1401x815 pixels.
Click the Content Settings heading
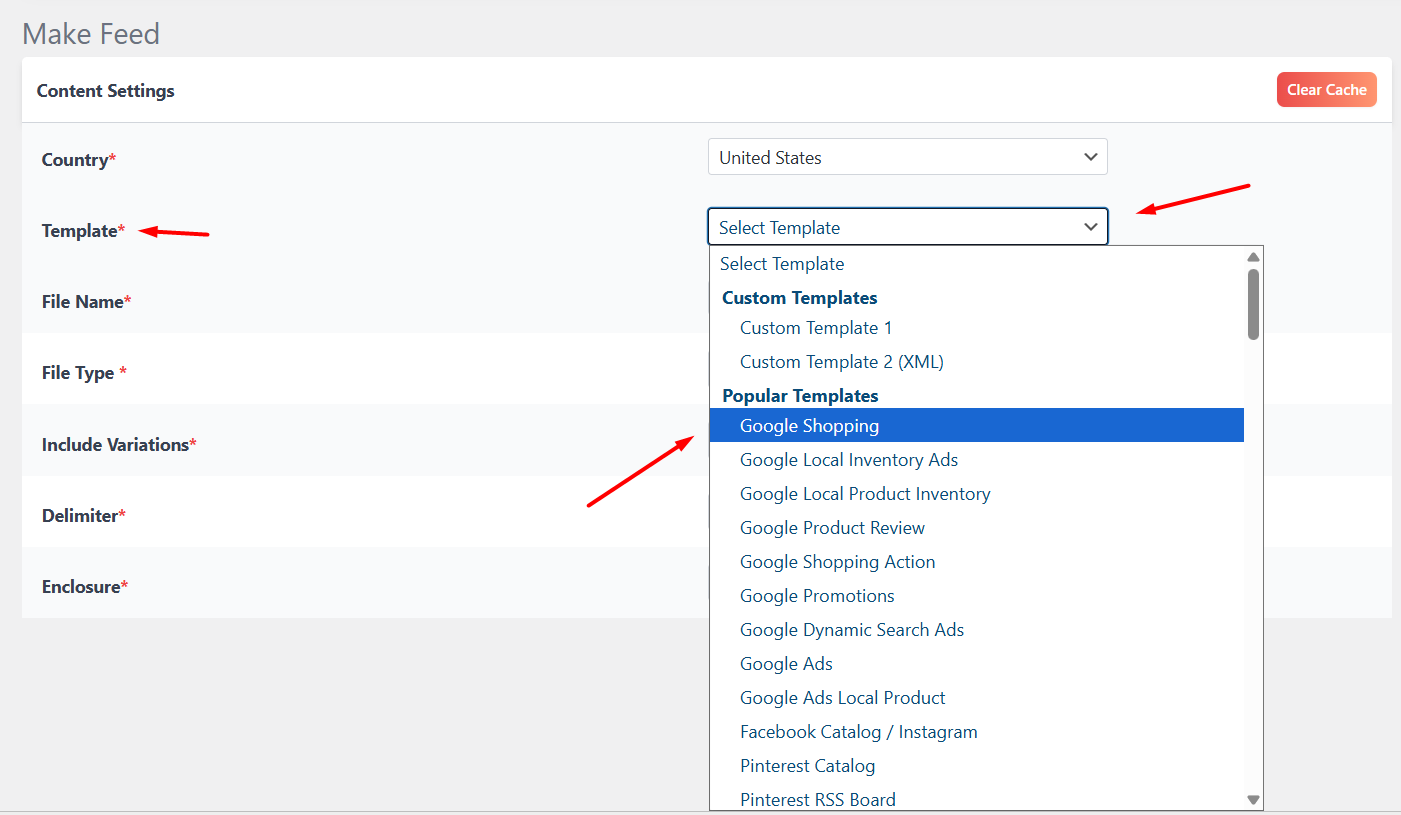coord(106,91)
